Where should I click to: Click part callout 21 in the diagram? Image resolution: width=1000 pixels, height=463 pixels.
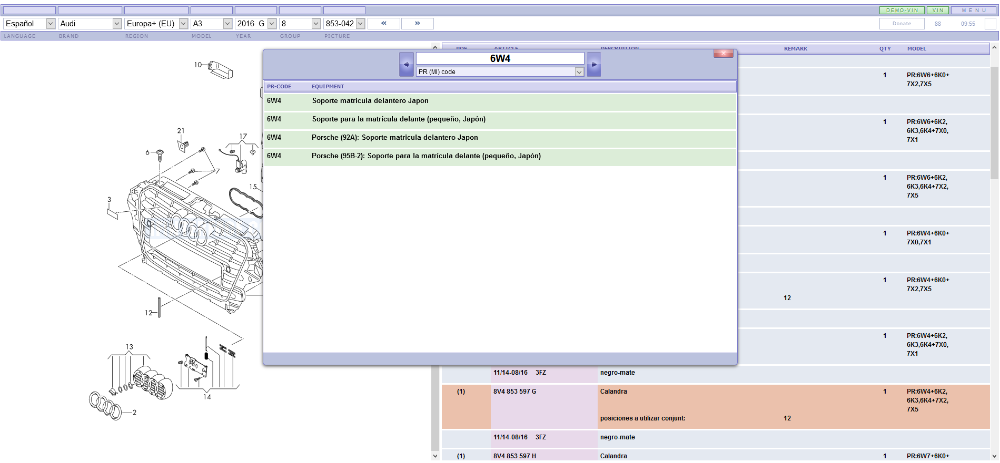point(181,131)
